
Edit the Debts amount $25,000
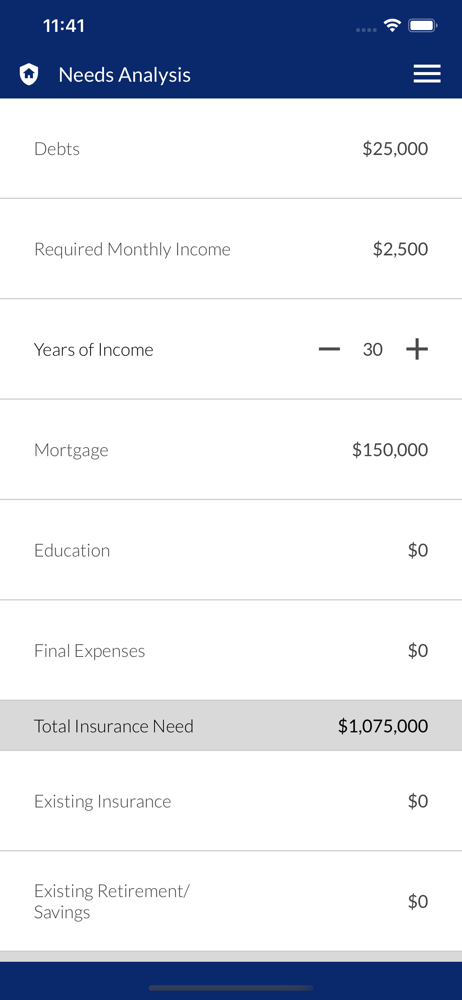(x=395, y=149)
